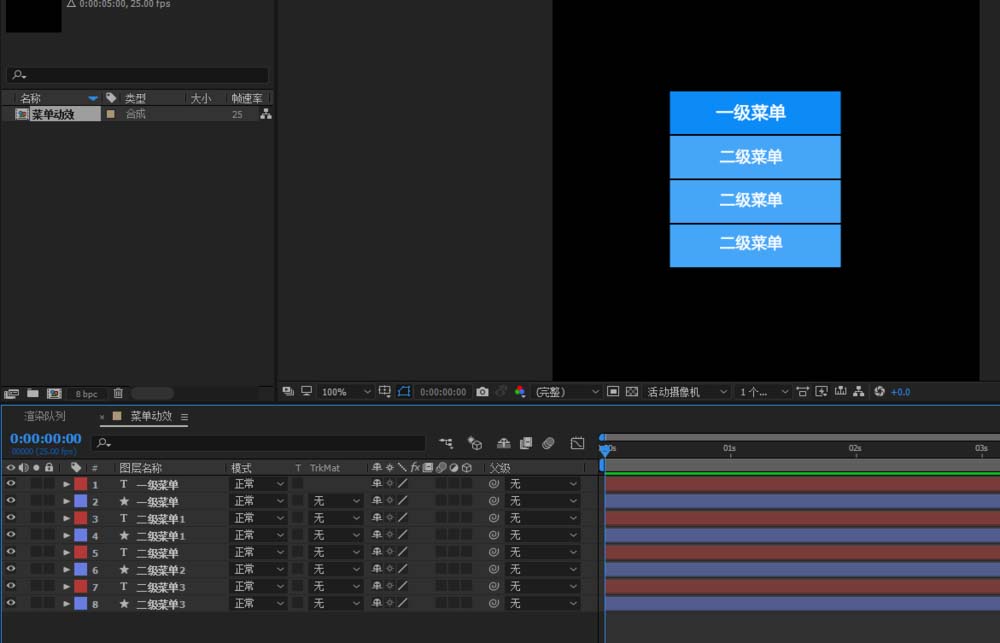Click the label swatch of 菜单动效 item
This screenshot has width=1000, height=643.
coord(111,114)
